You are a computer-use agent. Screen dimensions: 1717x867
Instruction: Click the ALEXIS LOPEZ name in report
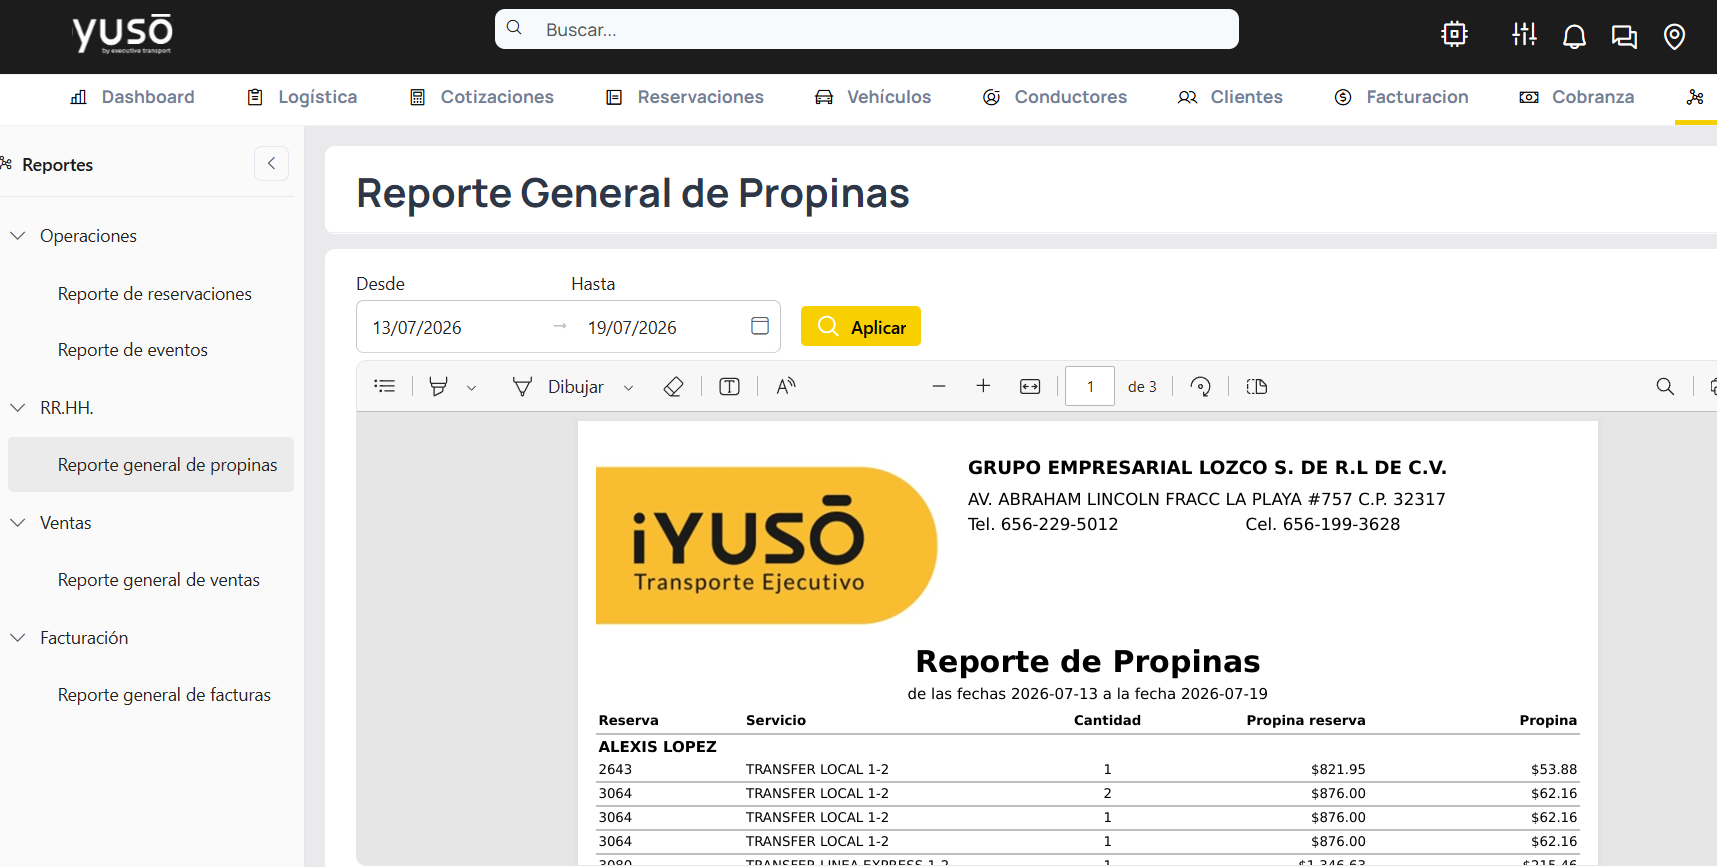pos(657,746)
